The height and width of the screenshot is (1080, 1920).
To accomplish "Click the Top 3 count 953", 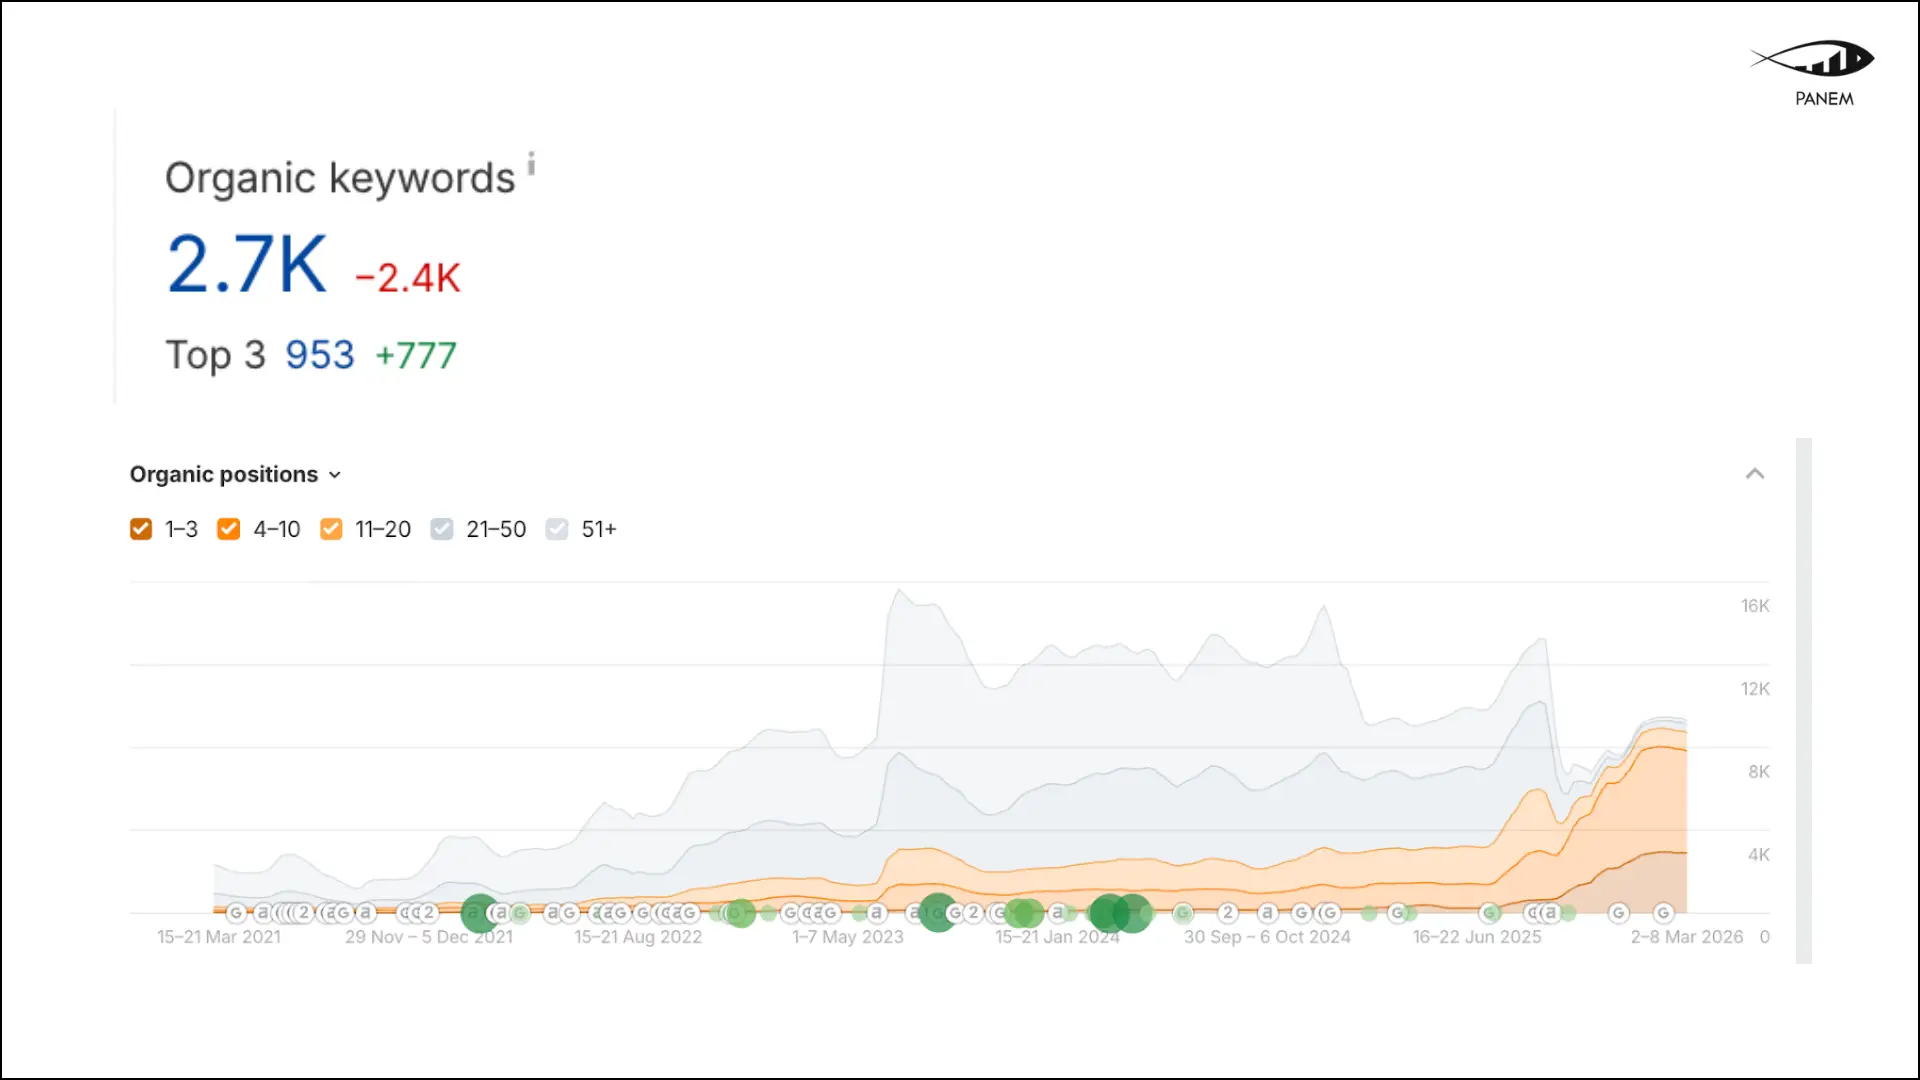I will [x=320, y=355].
